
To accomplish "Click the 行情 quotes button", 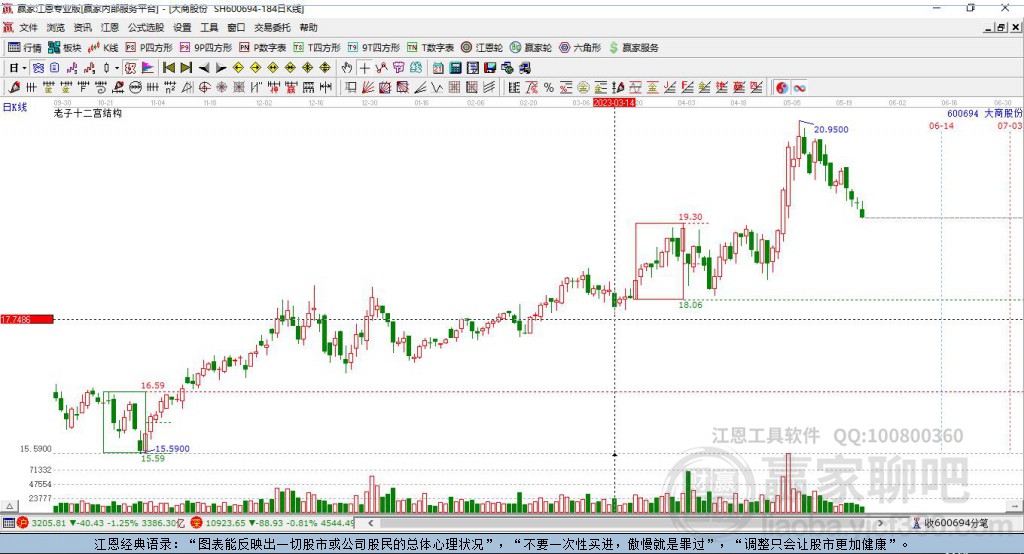I will pos(24,48).
